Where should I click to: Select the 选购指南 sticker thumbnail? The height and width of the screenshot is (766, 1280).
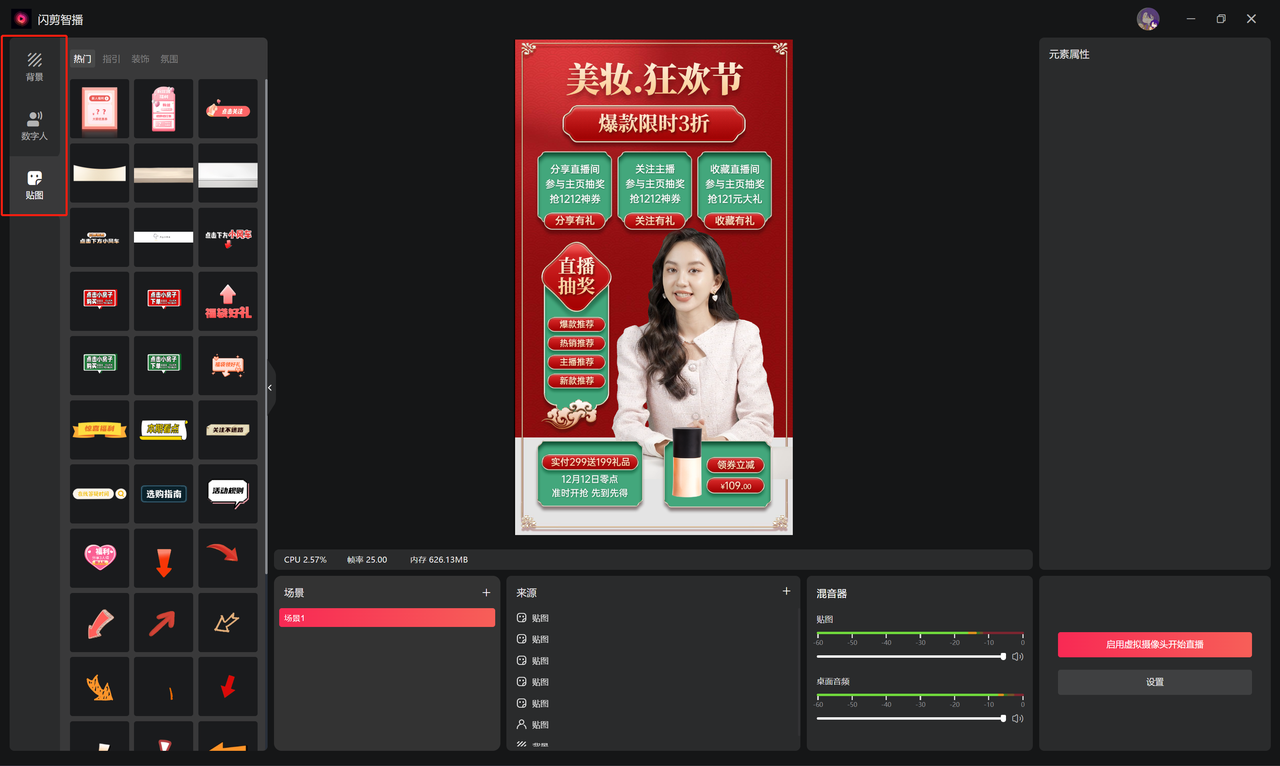(x=163, y=493)
